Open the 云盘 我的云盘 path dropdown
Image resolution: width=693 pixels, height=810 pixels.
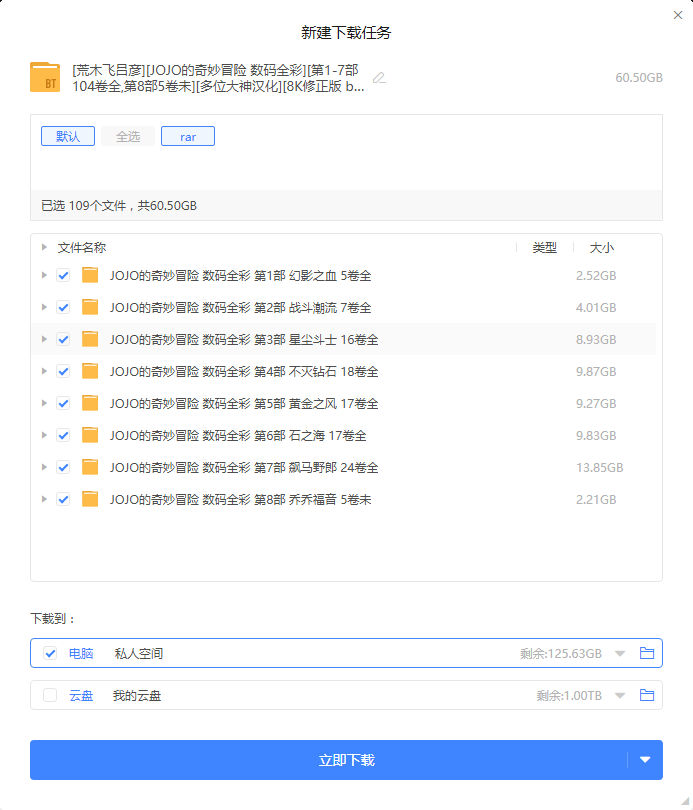(620, 696)
